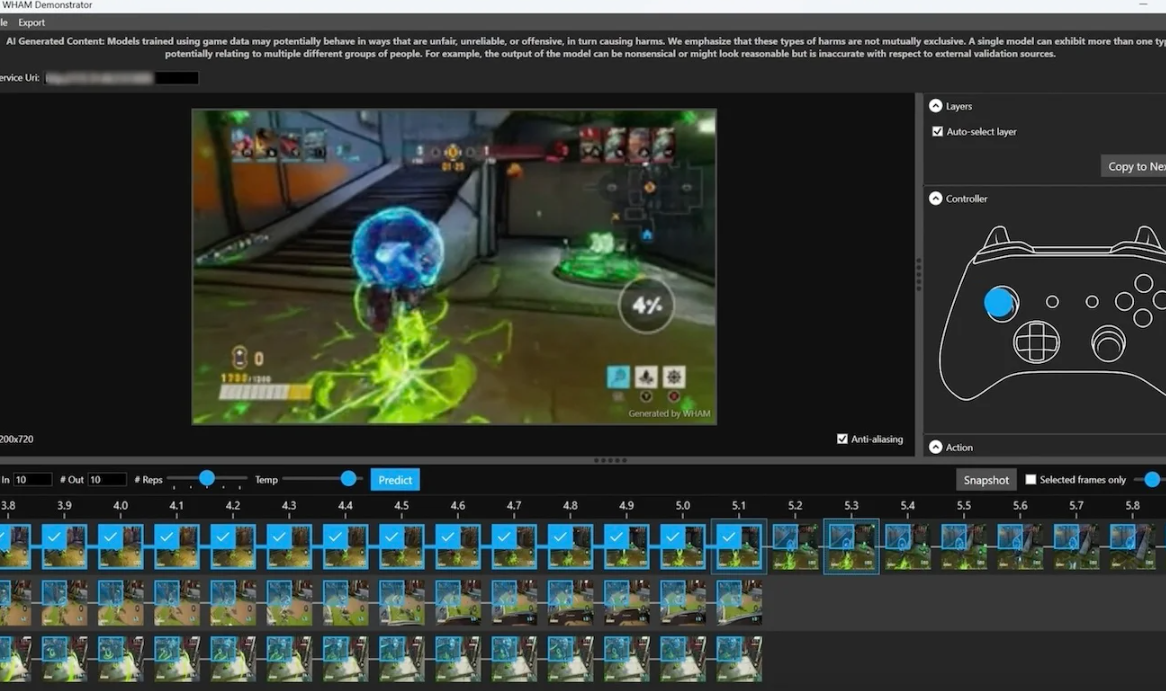Select the top-row frame thumbnail under 5.8

click(x=1133, y=547)
